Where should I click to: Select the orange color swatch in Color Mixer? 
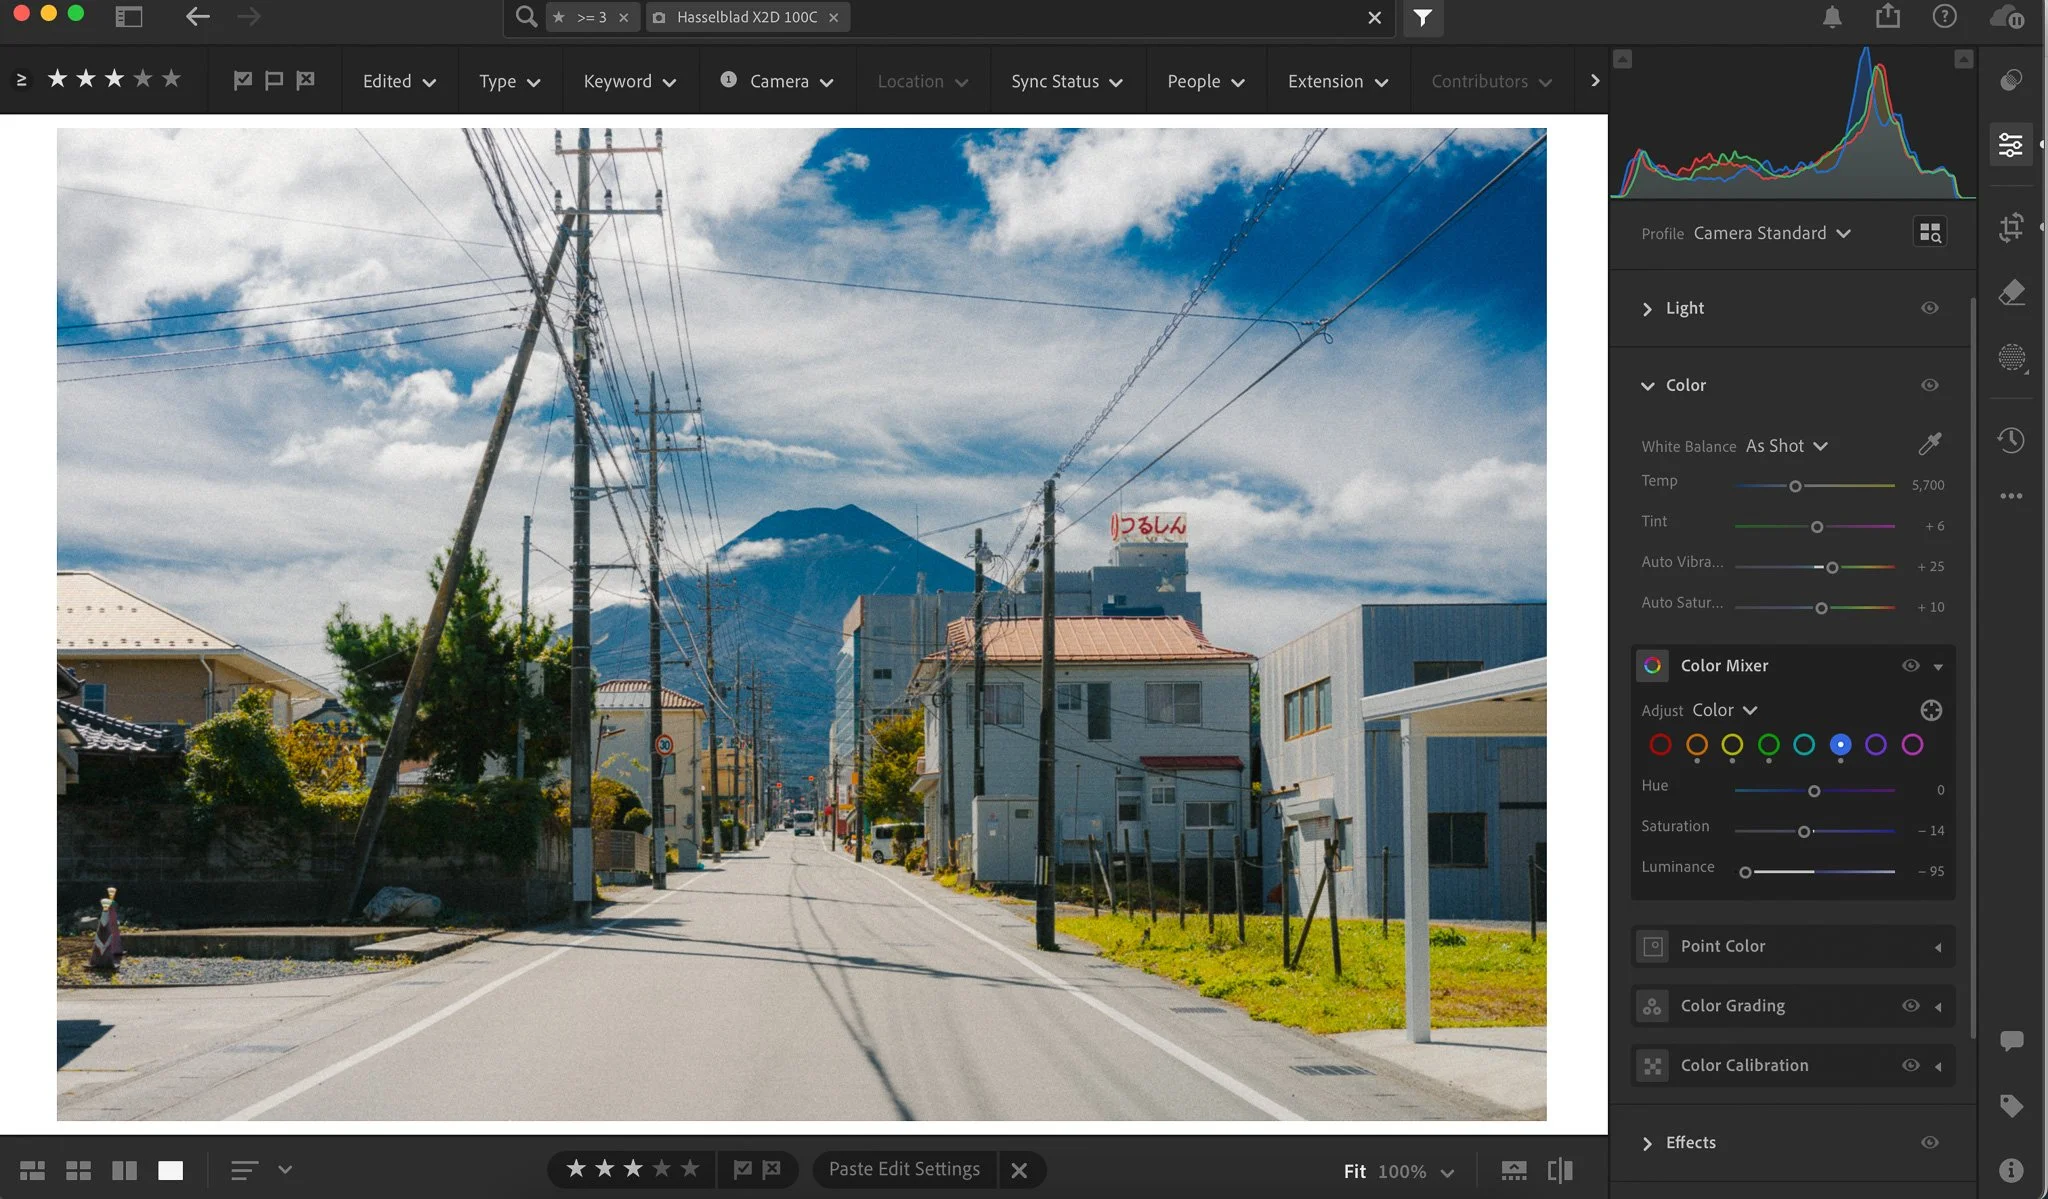click(x=1696, y=745)
